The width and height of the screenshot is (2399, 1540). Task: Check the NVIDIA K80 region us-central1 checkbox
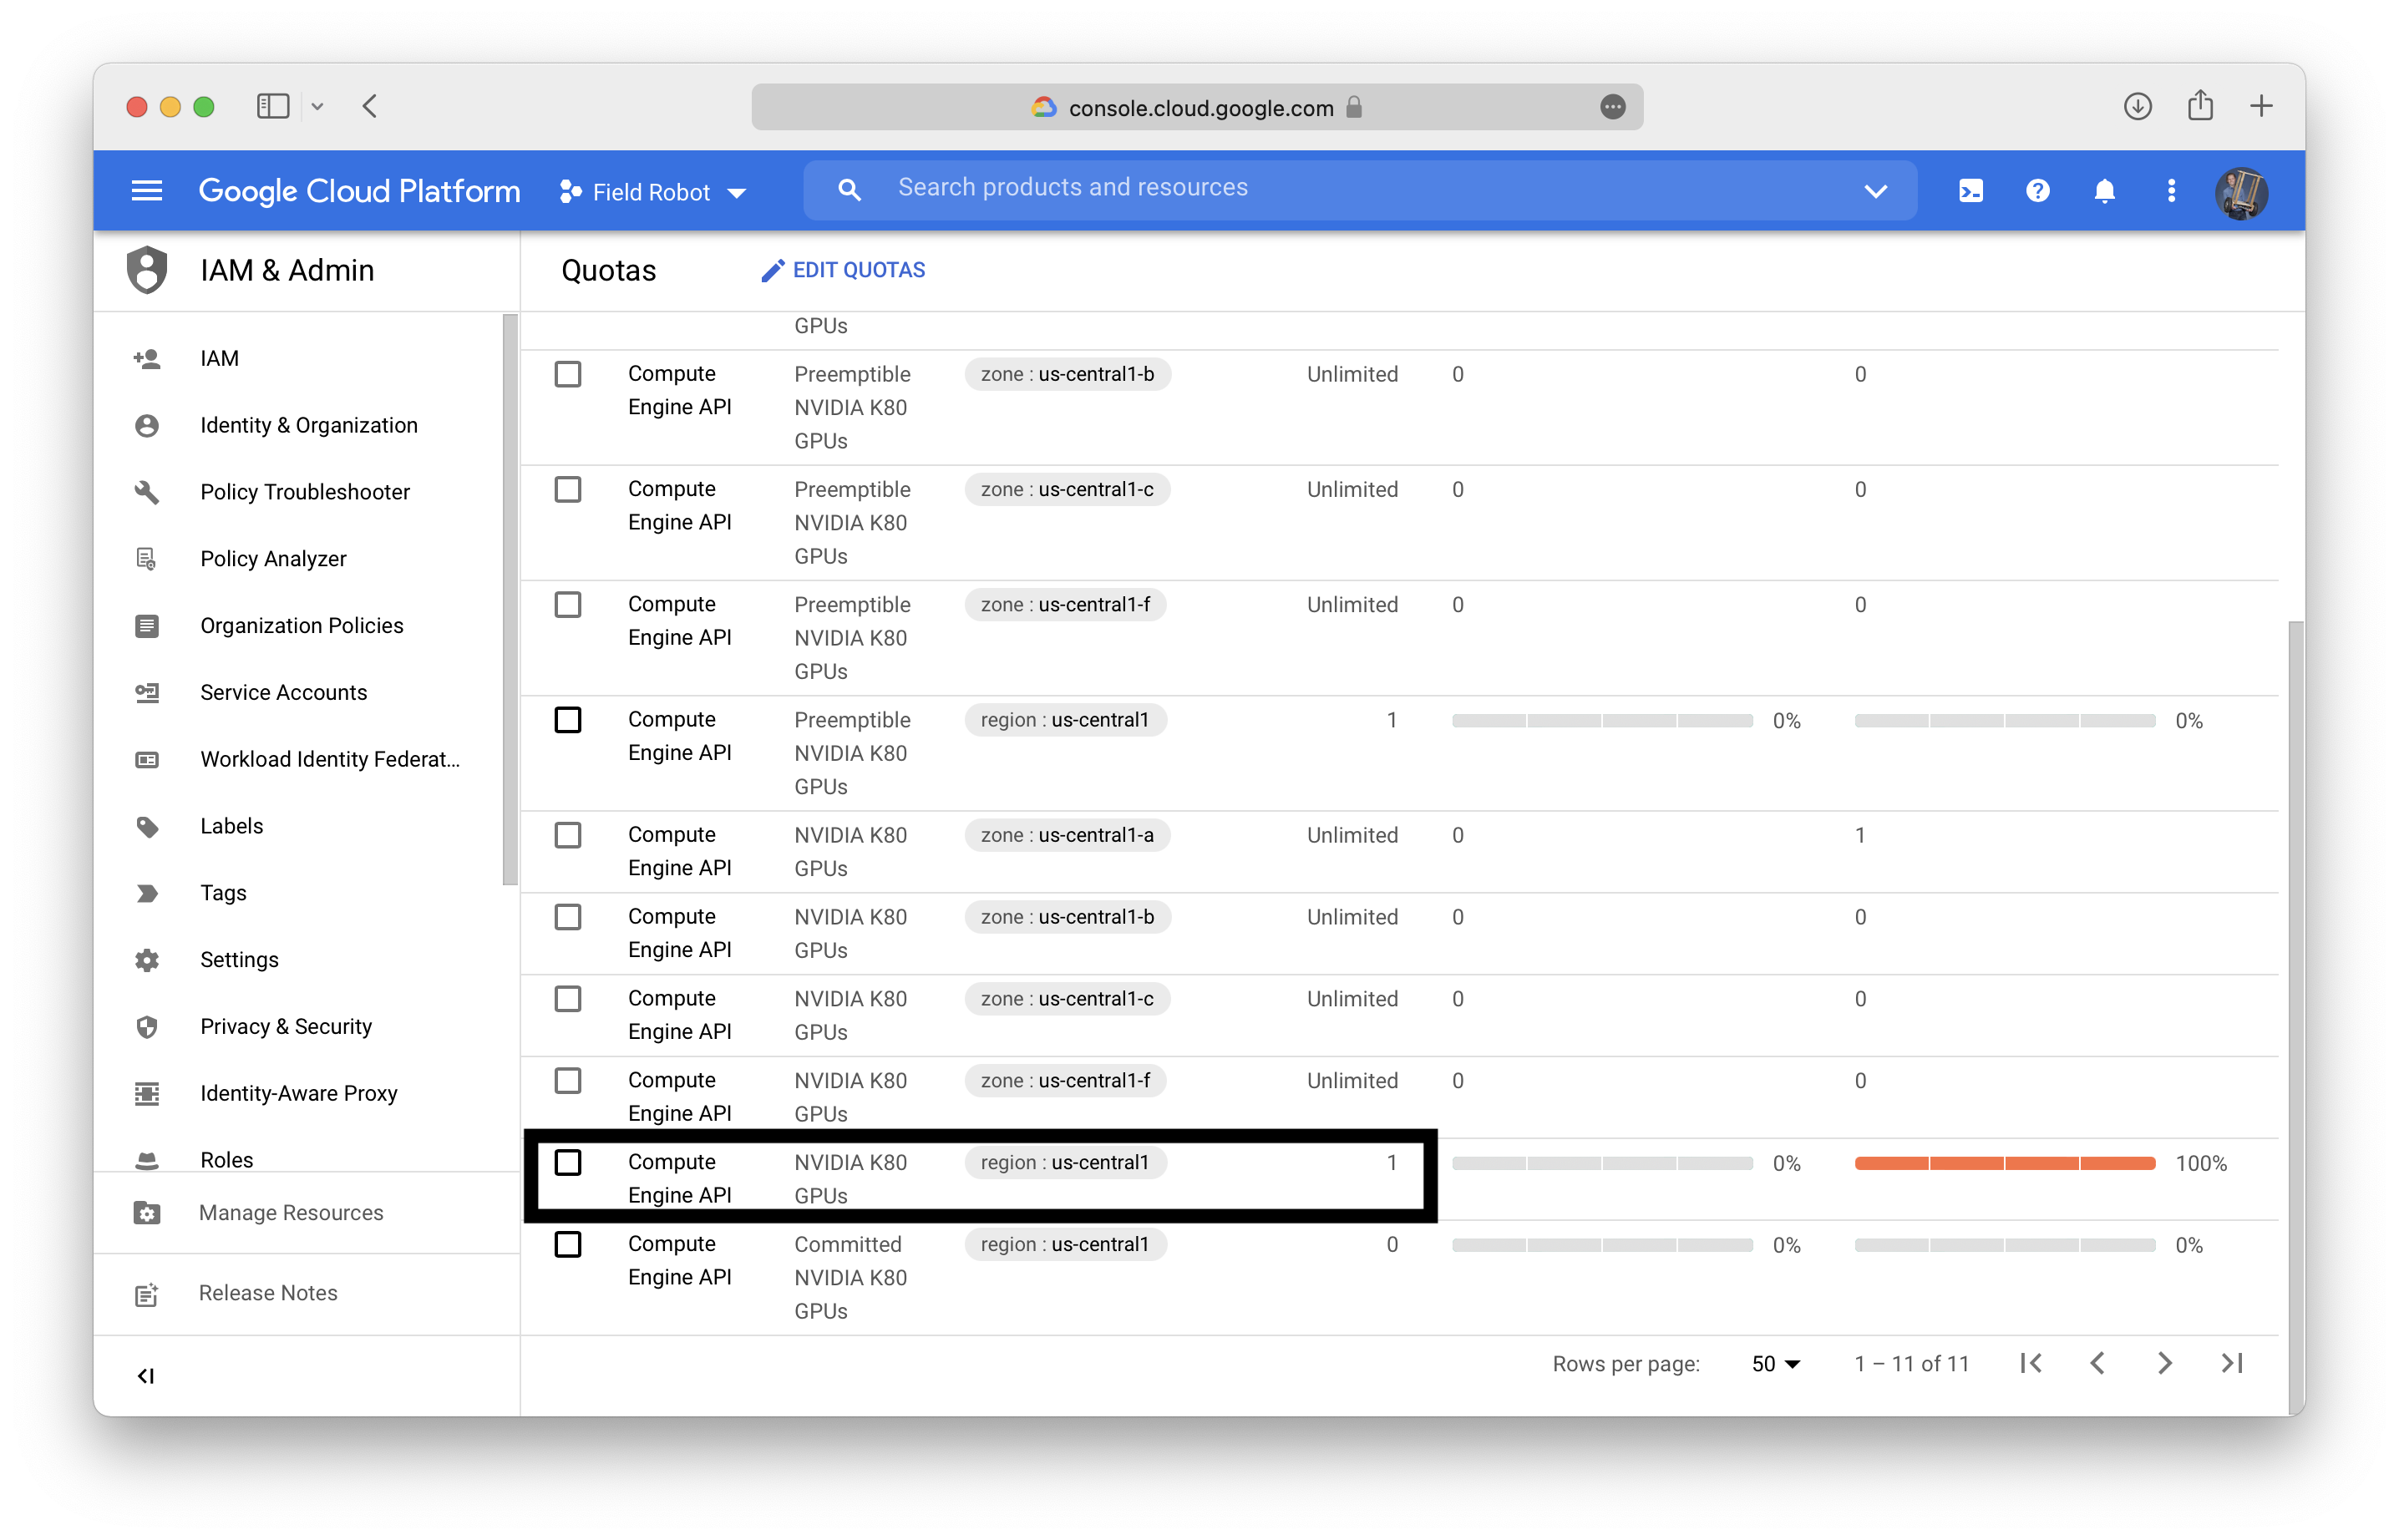568,1162
